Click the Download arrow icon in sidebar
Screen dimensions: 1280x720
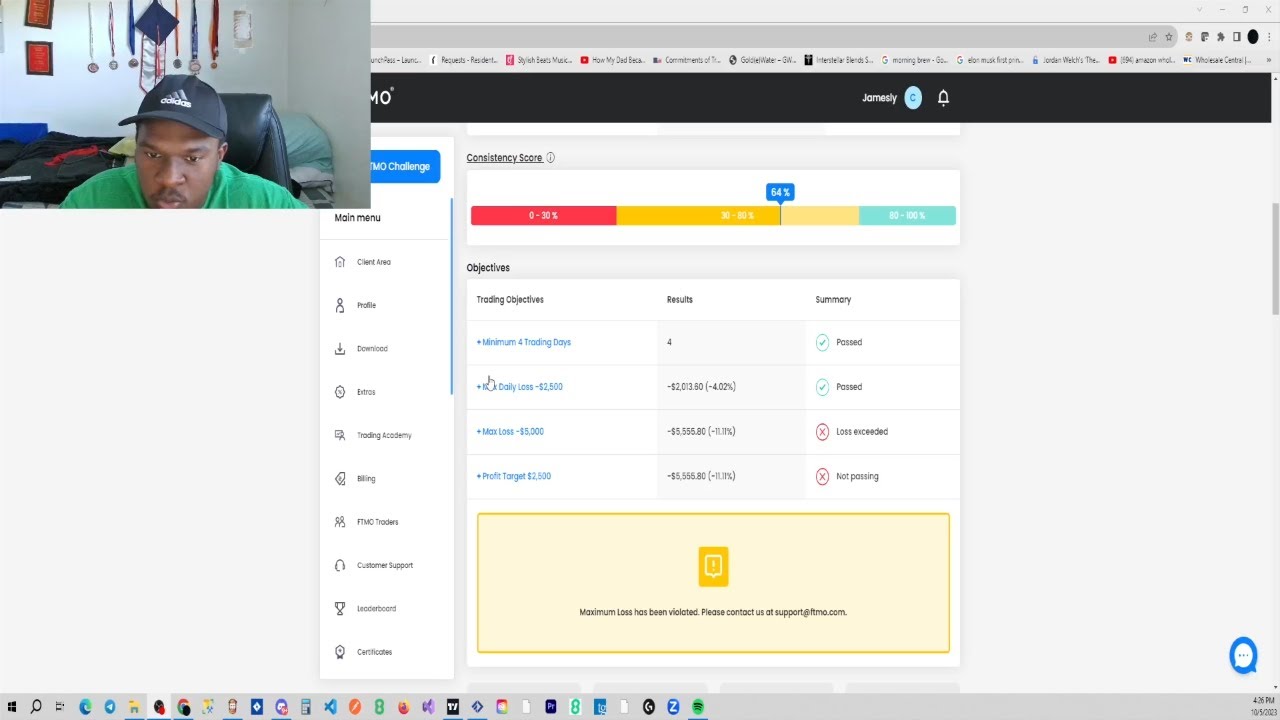click(x=340, y=349)
